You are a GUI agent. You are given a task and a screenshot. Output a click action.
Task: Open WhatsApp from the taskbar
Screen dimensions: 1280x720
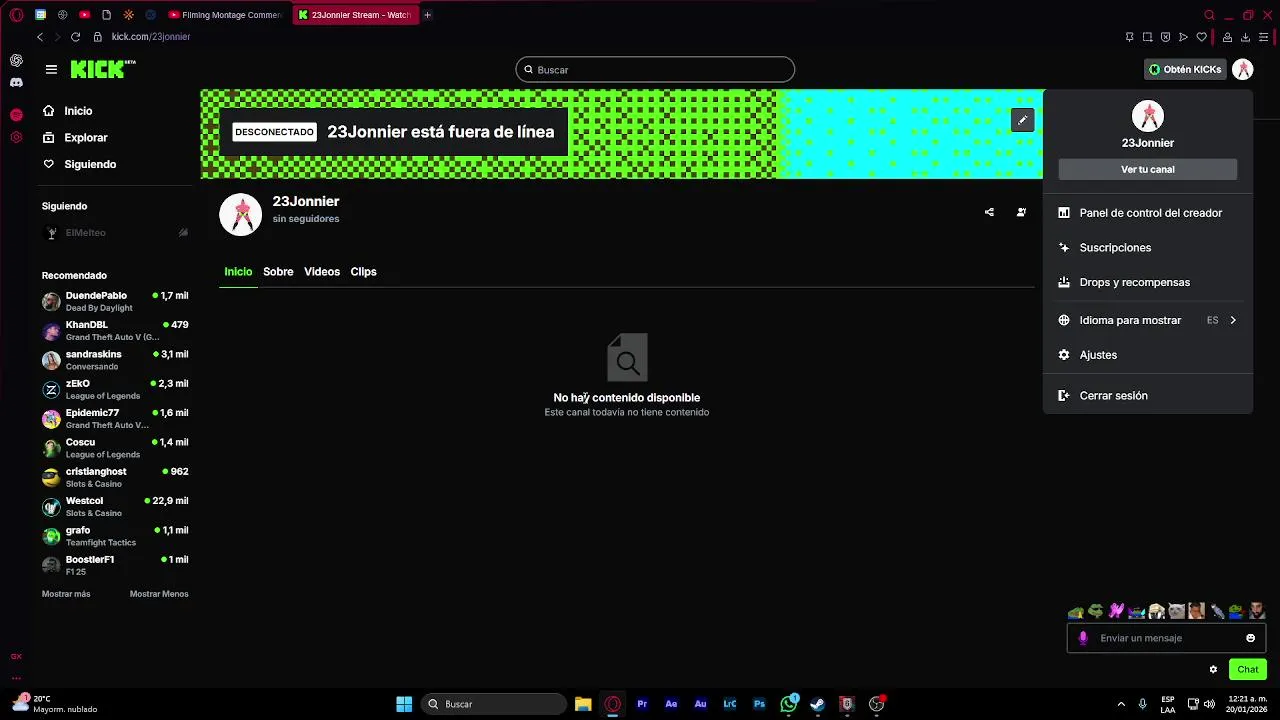pyautogui.click(x=789, y=704)
